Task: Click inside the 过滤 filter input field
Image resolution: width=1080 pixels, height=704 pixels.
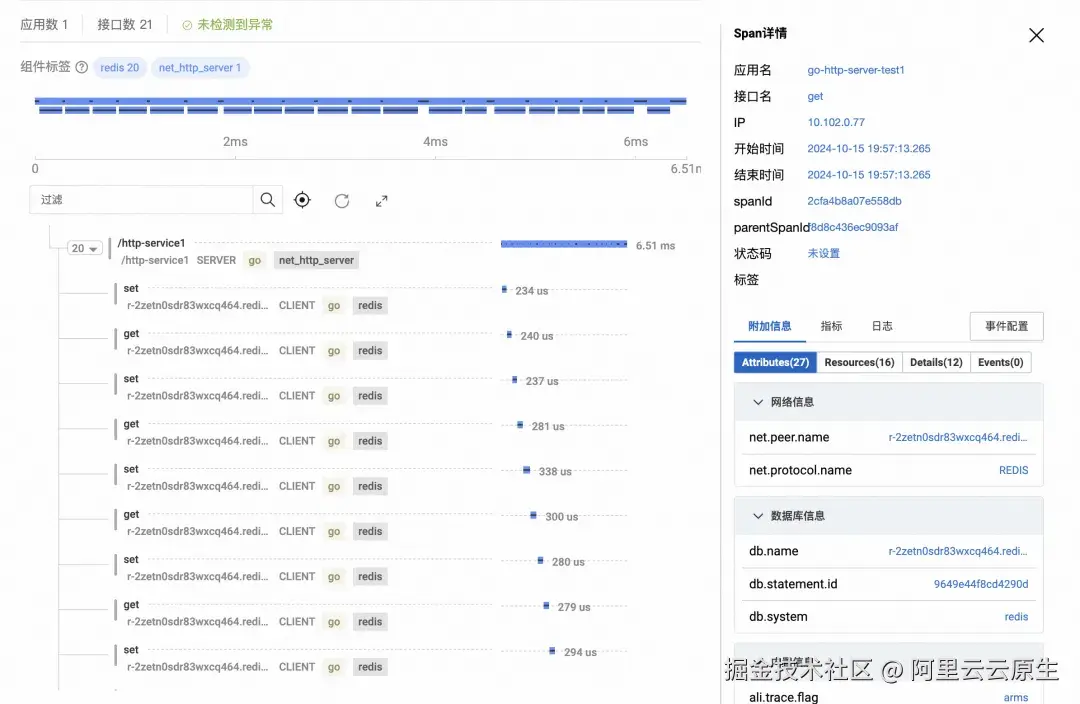Action: click(x=150, y=199)
